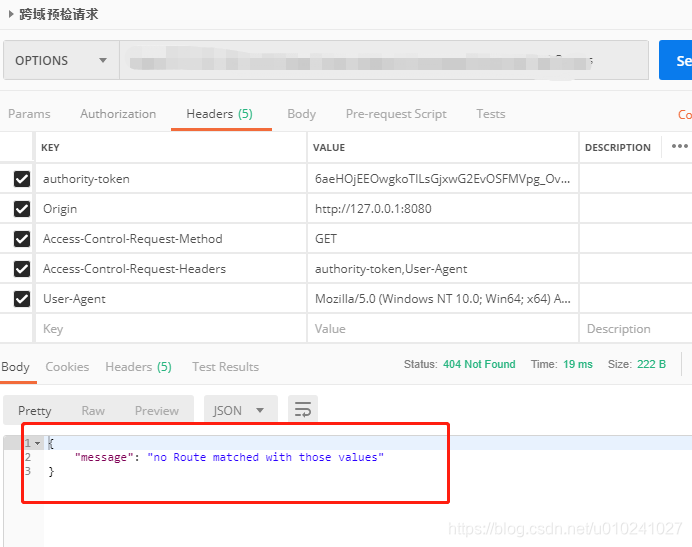Click the Origin key cell
Viewport: 692px width, 547px height.
tap(171, 209)
